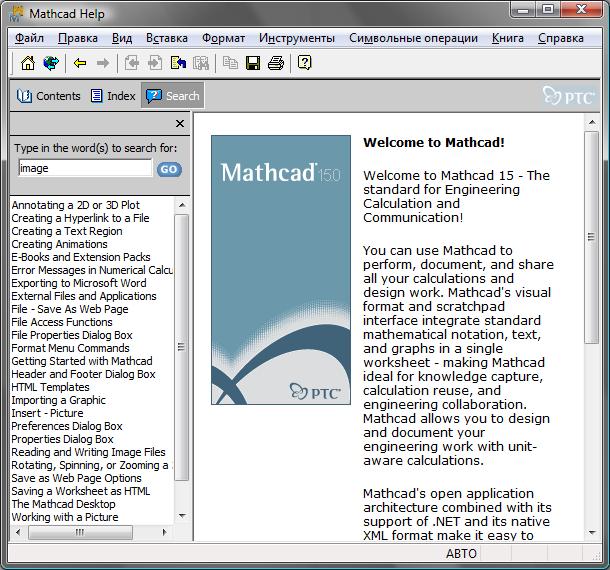Navigate back with yellow left arrow
The image size is (610, 570).
[x=80, y=63]
